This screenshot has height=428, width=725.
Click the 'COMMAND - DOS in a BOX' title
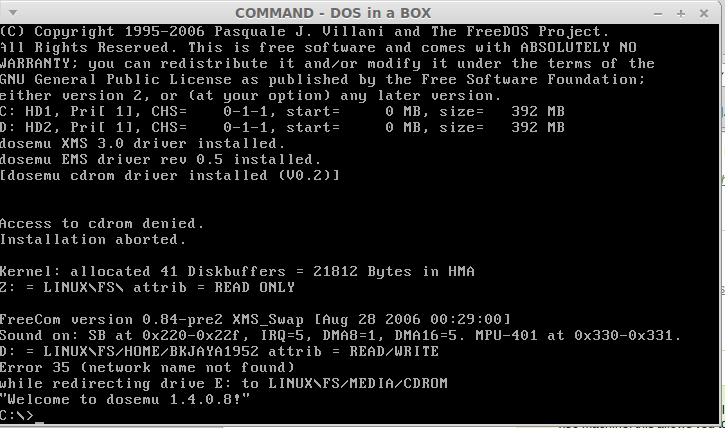coord(333,13)
